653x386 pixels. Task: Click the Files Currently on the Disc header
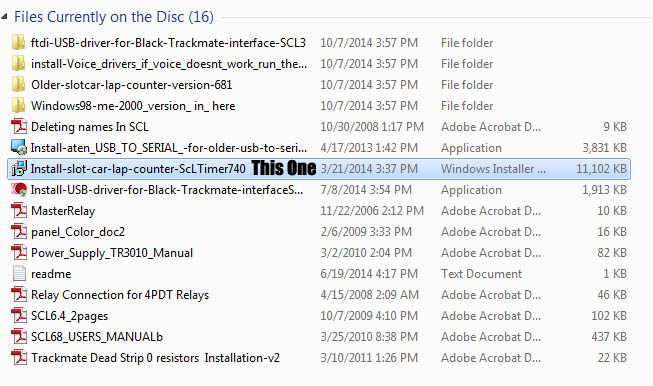click(x=114, y=17)
